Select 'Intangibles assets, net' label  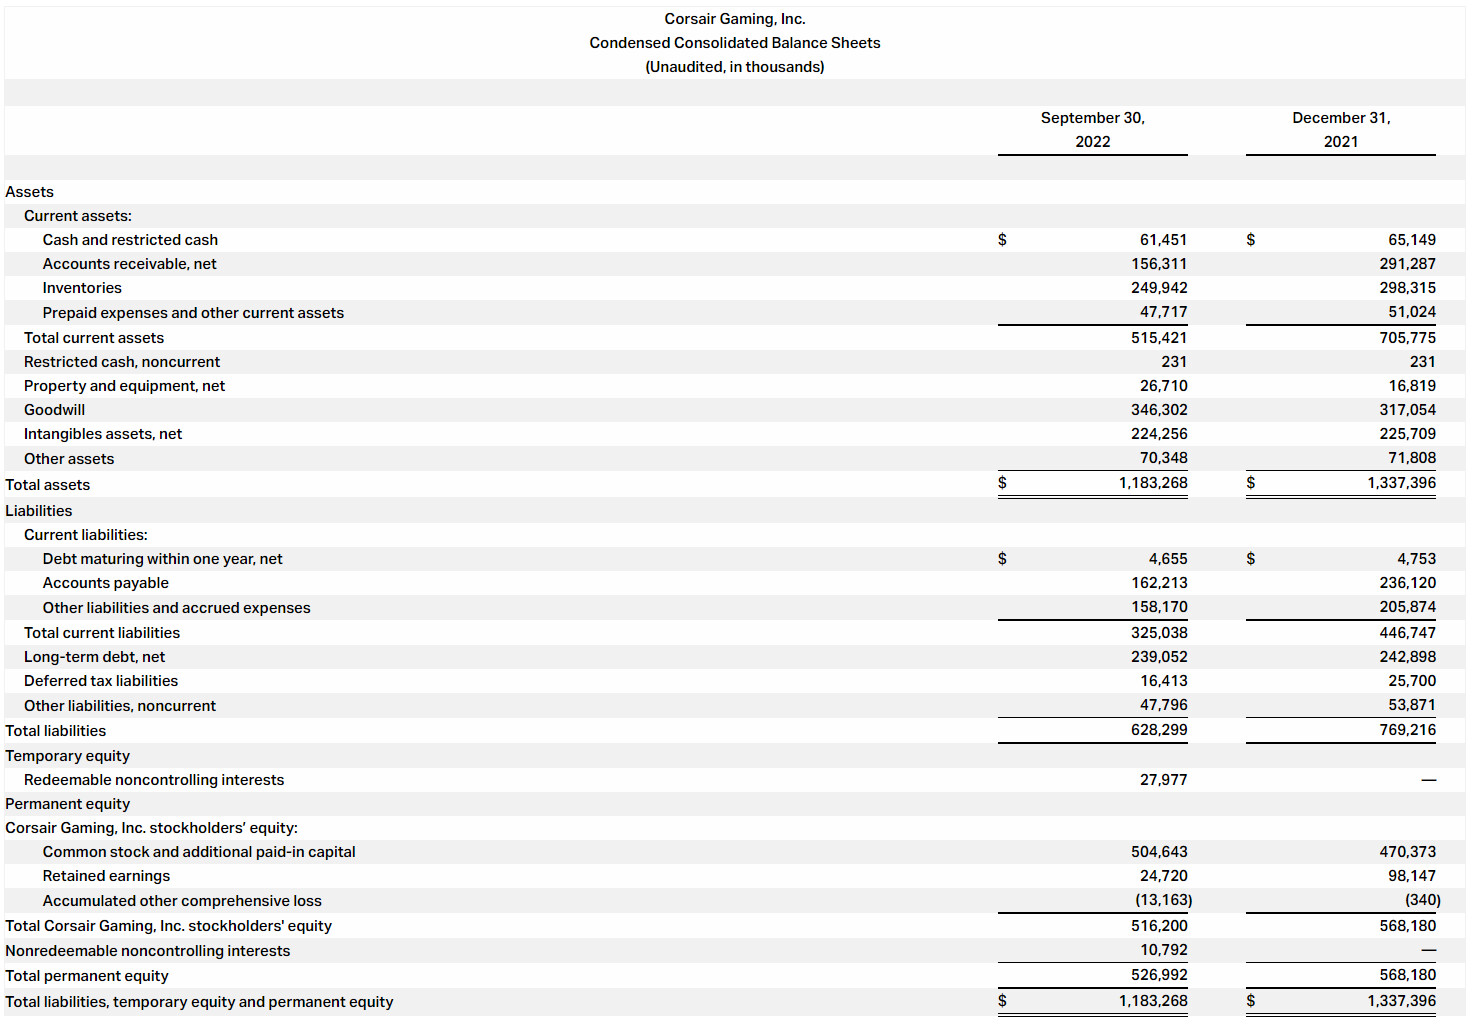pyautogui.click(x=103, y=434)
